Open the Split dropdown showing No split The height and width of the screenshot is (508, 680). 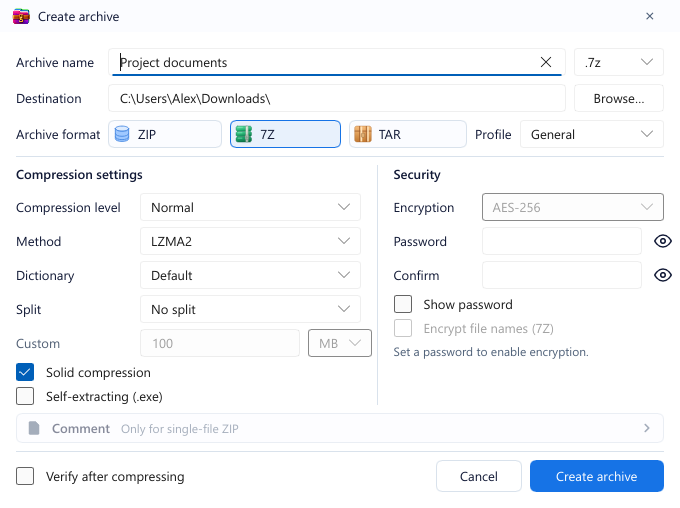pos(250,309)
